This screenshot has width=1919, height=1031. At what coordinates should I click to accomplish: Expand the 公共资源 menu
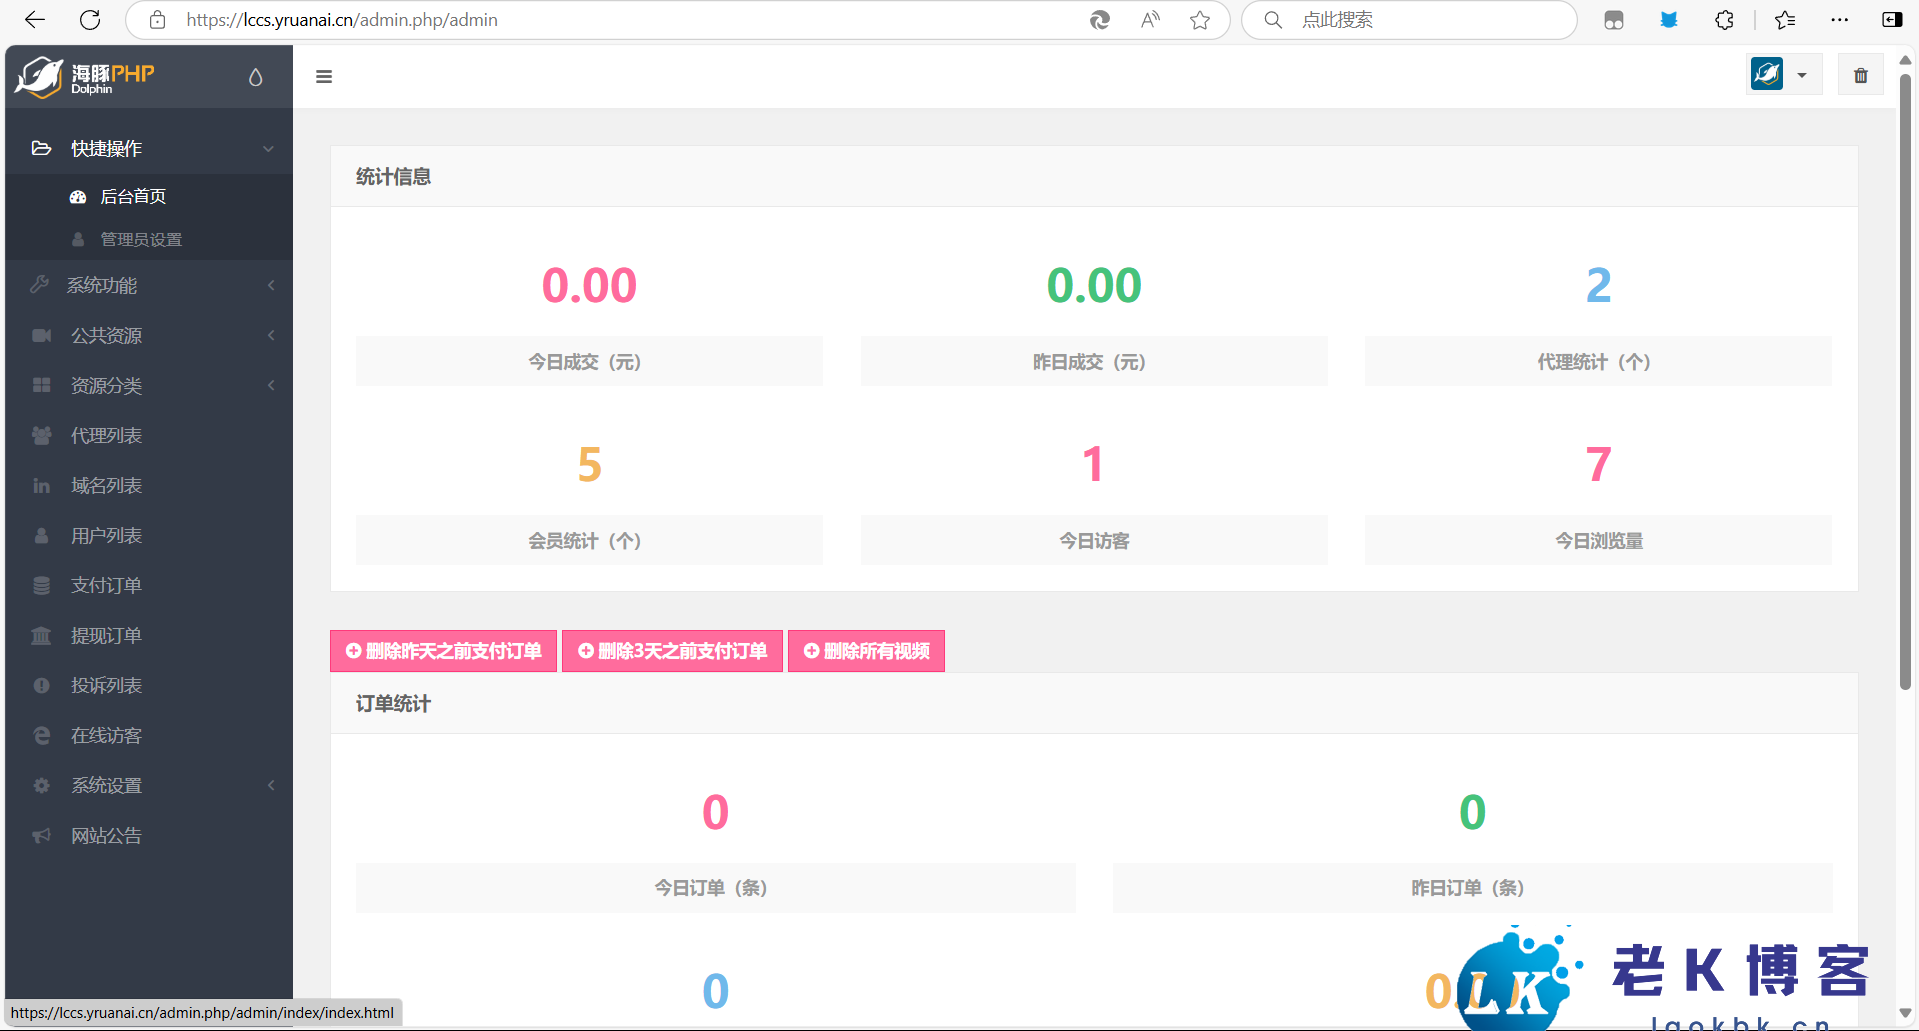coord(150,336)
